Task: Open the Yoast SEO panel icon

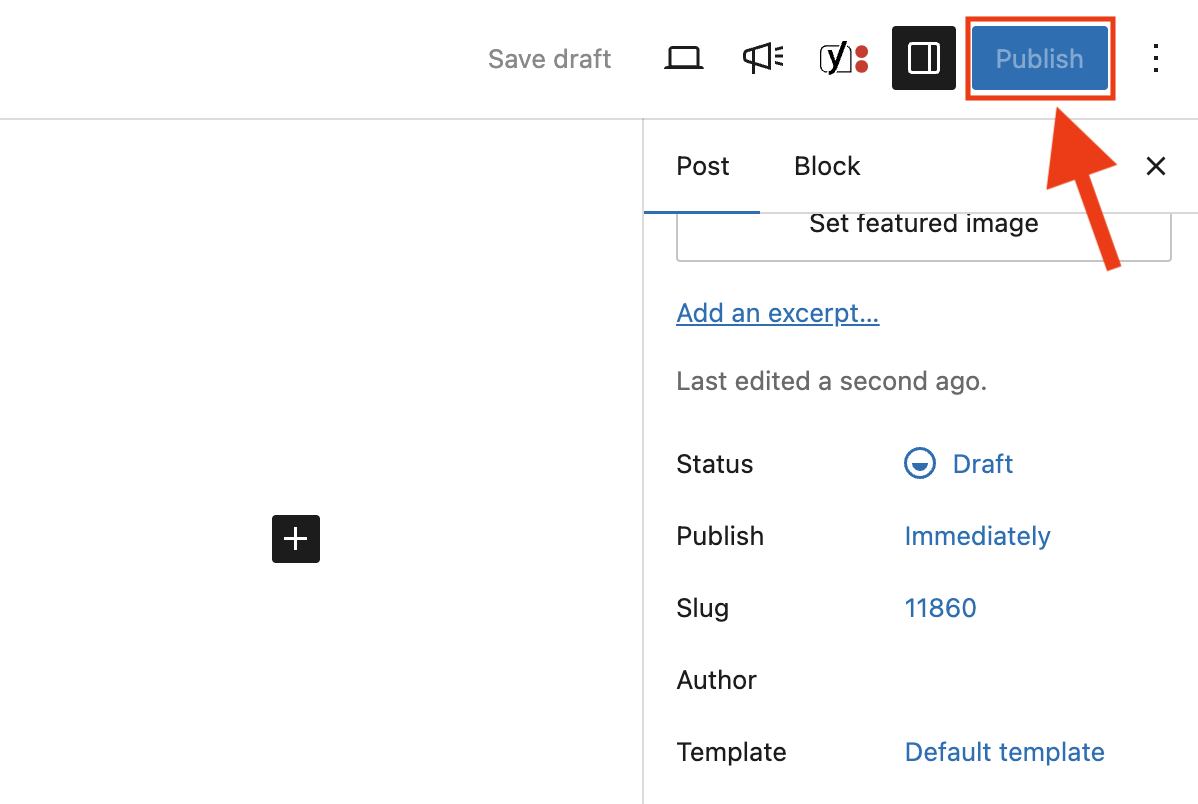Action: pos(843,59)
